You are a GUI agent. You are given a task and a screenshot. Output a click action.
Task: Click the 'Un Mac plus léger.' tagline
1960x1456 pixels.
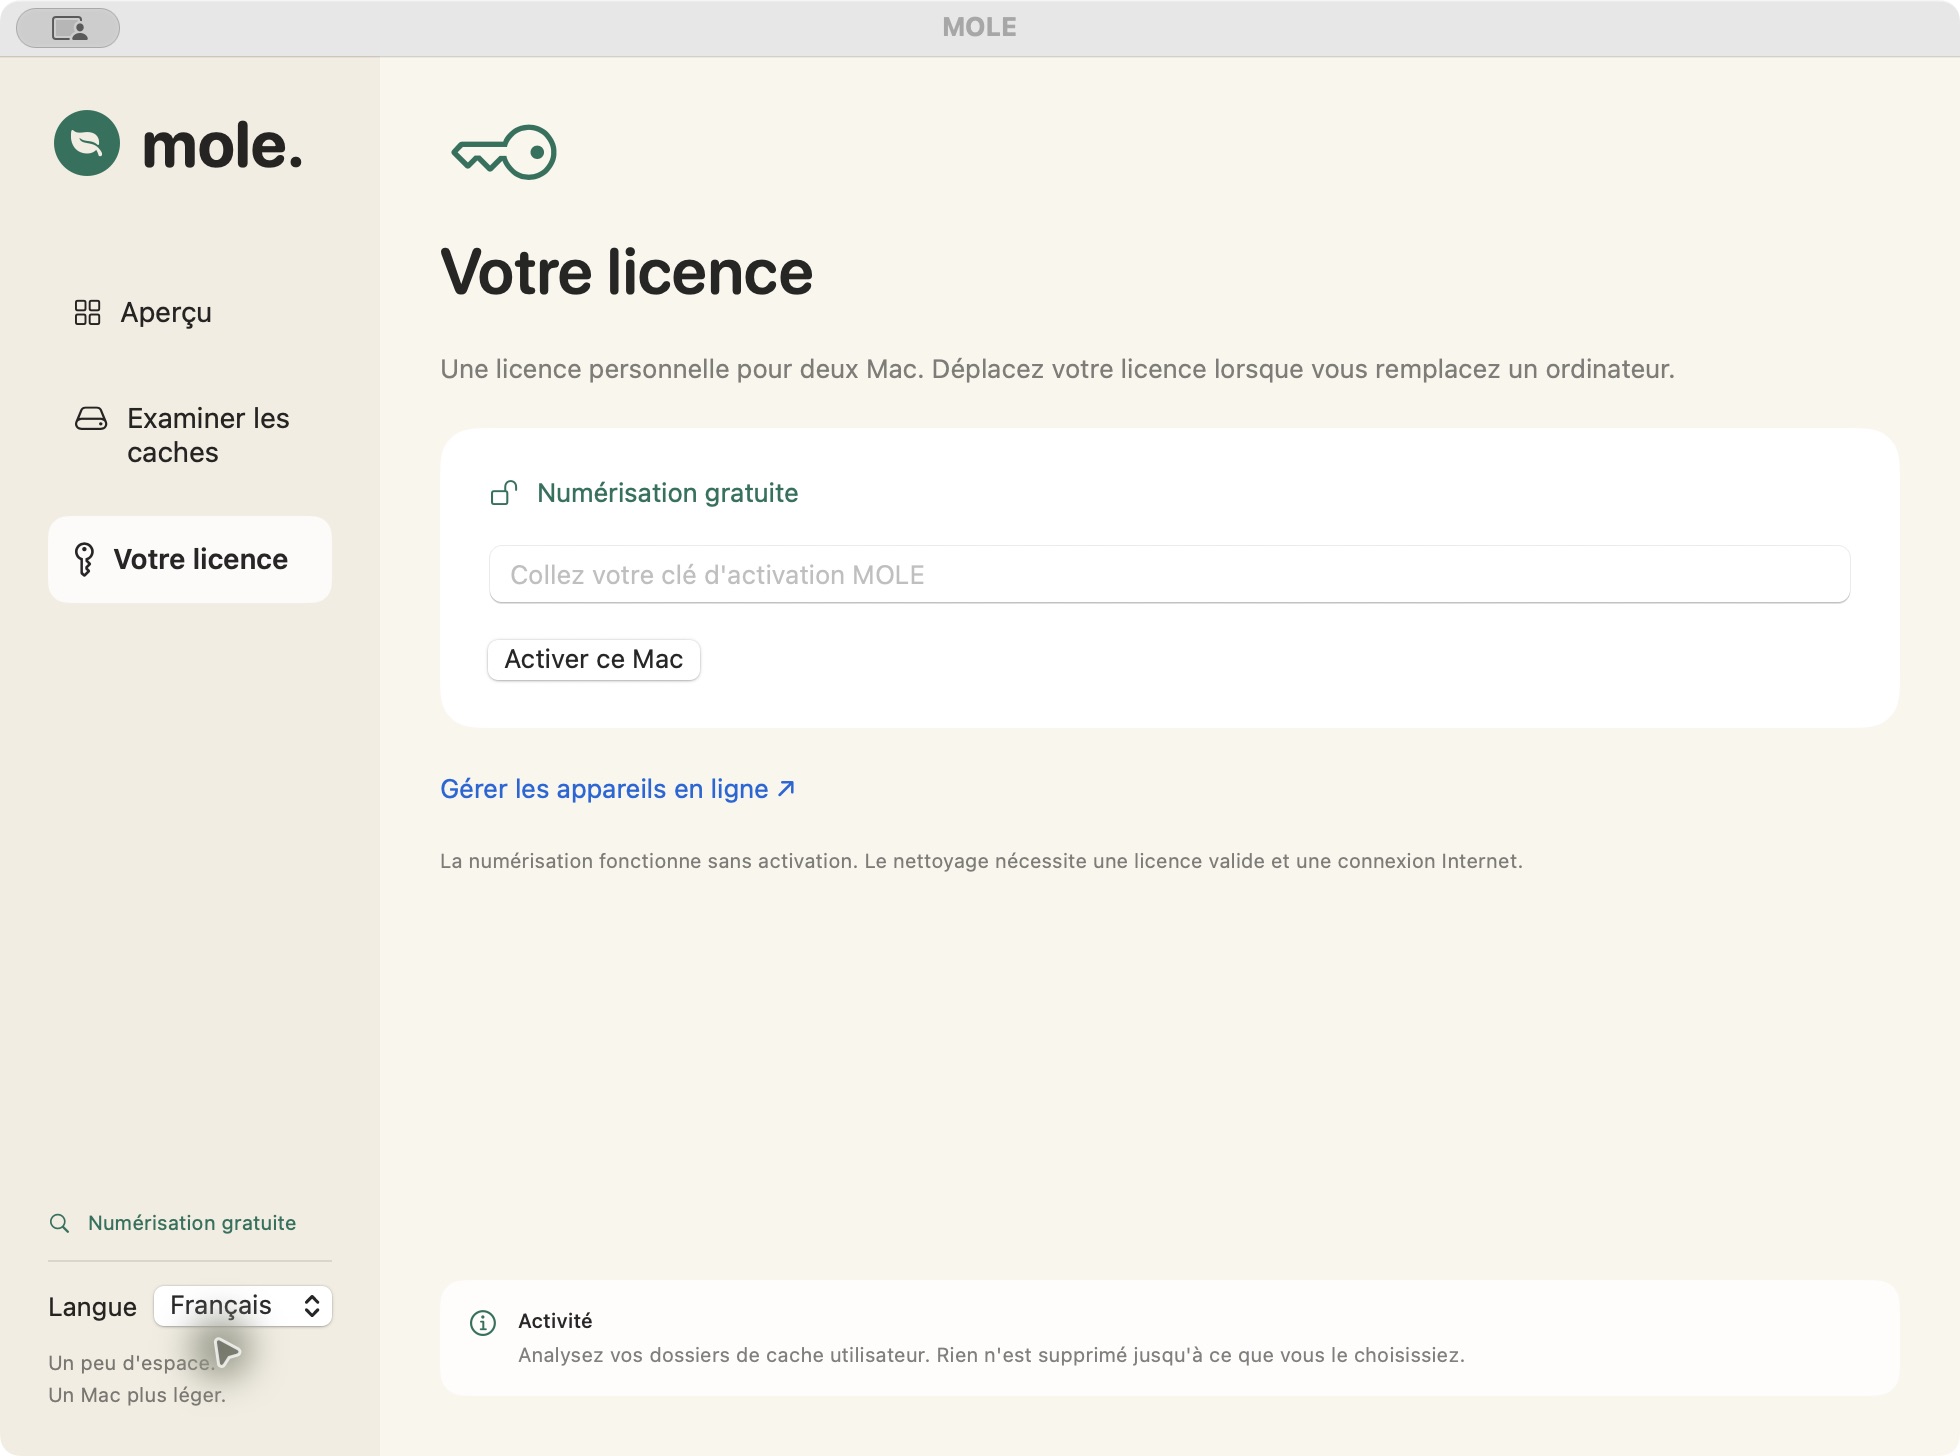137,1395
